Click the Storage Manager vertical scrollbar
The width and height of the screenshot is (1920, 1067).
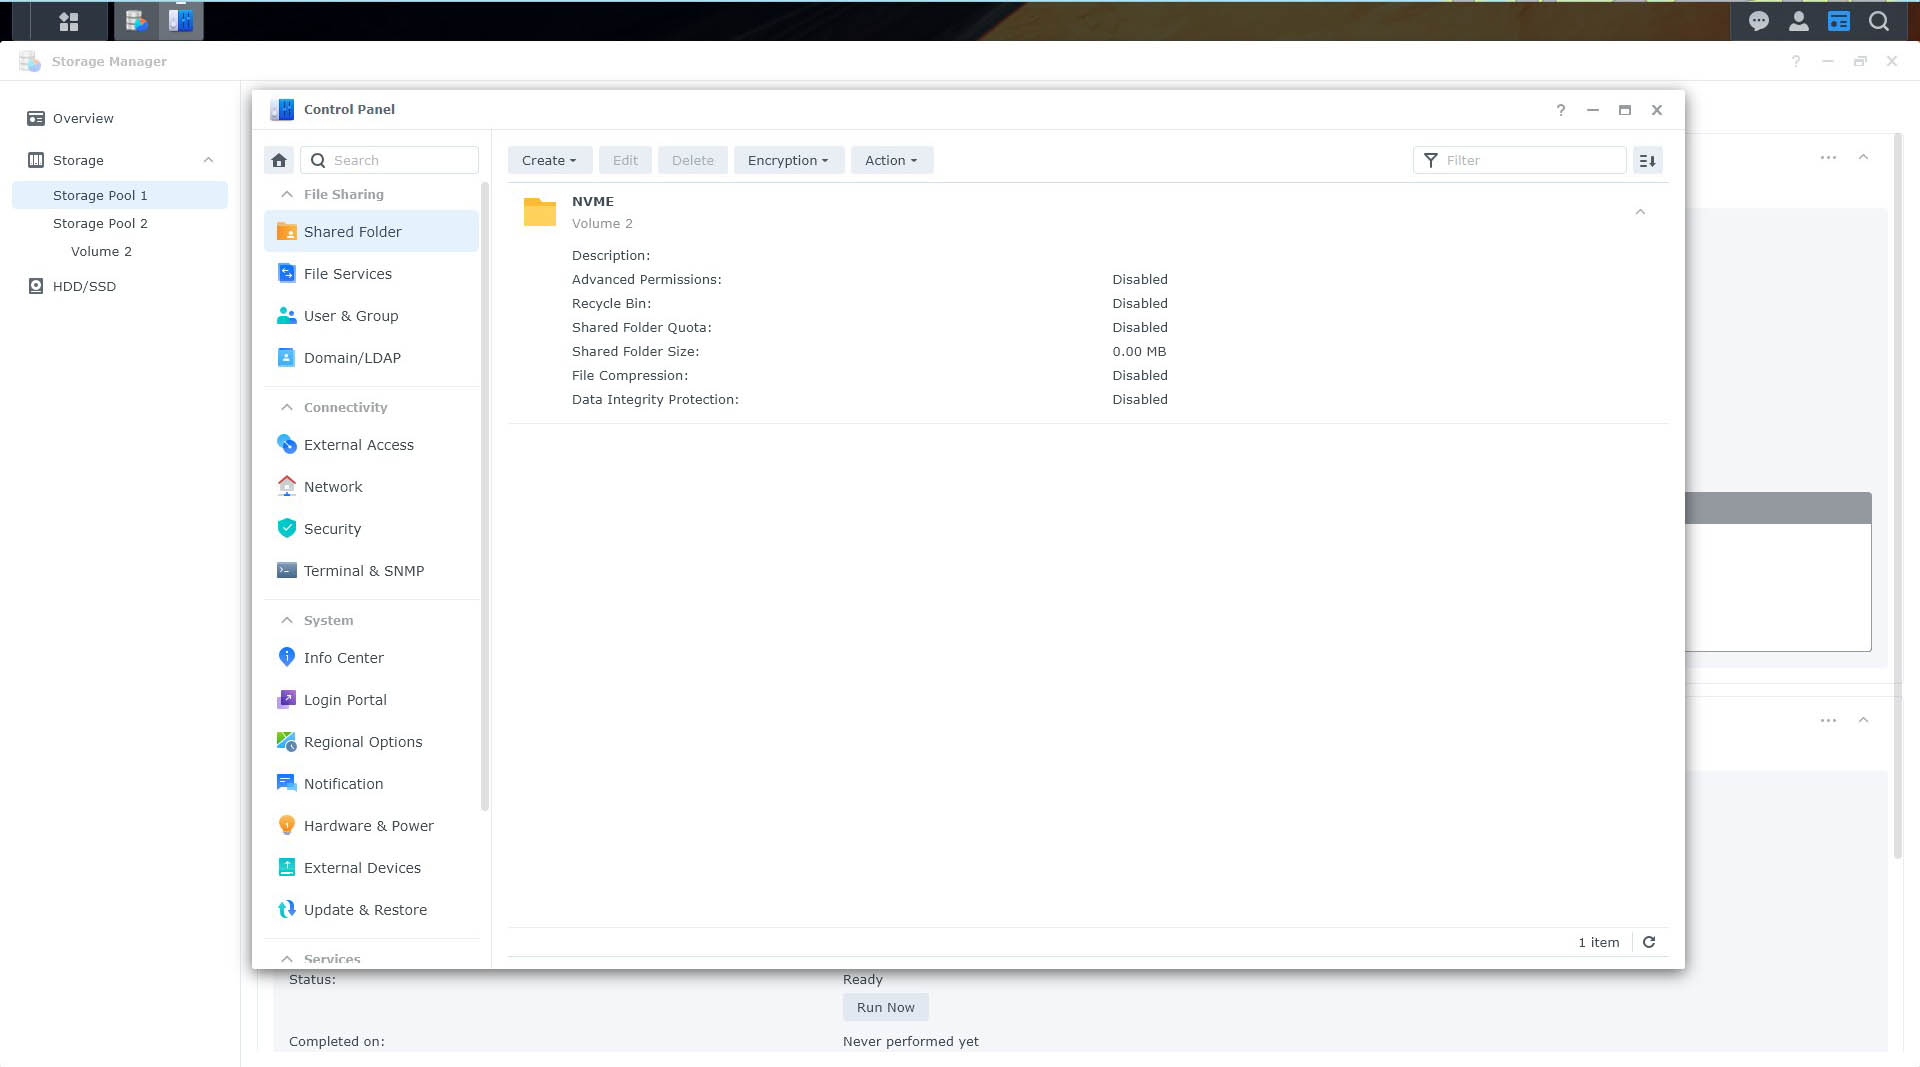tap(1898, 496)
